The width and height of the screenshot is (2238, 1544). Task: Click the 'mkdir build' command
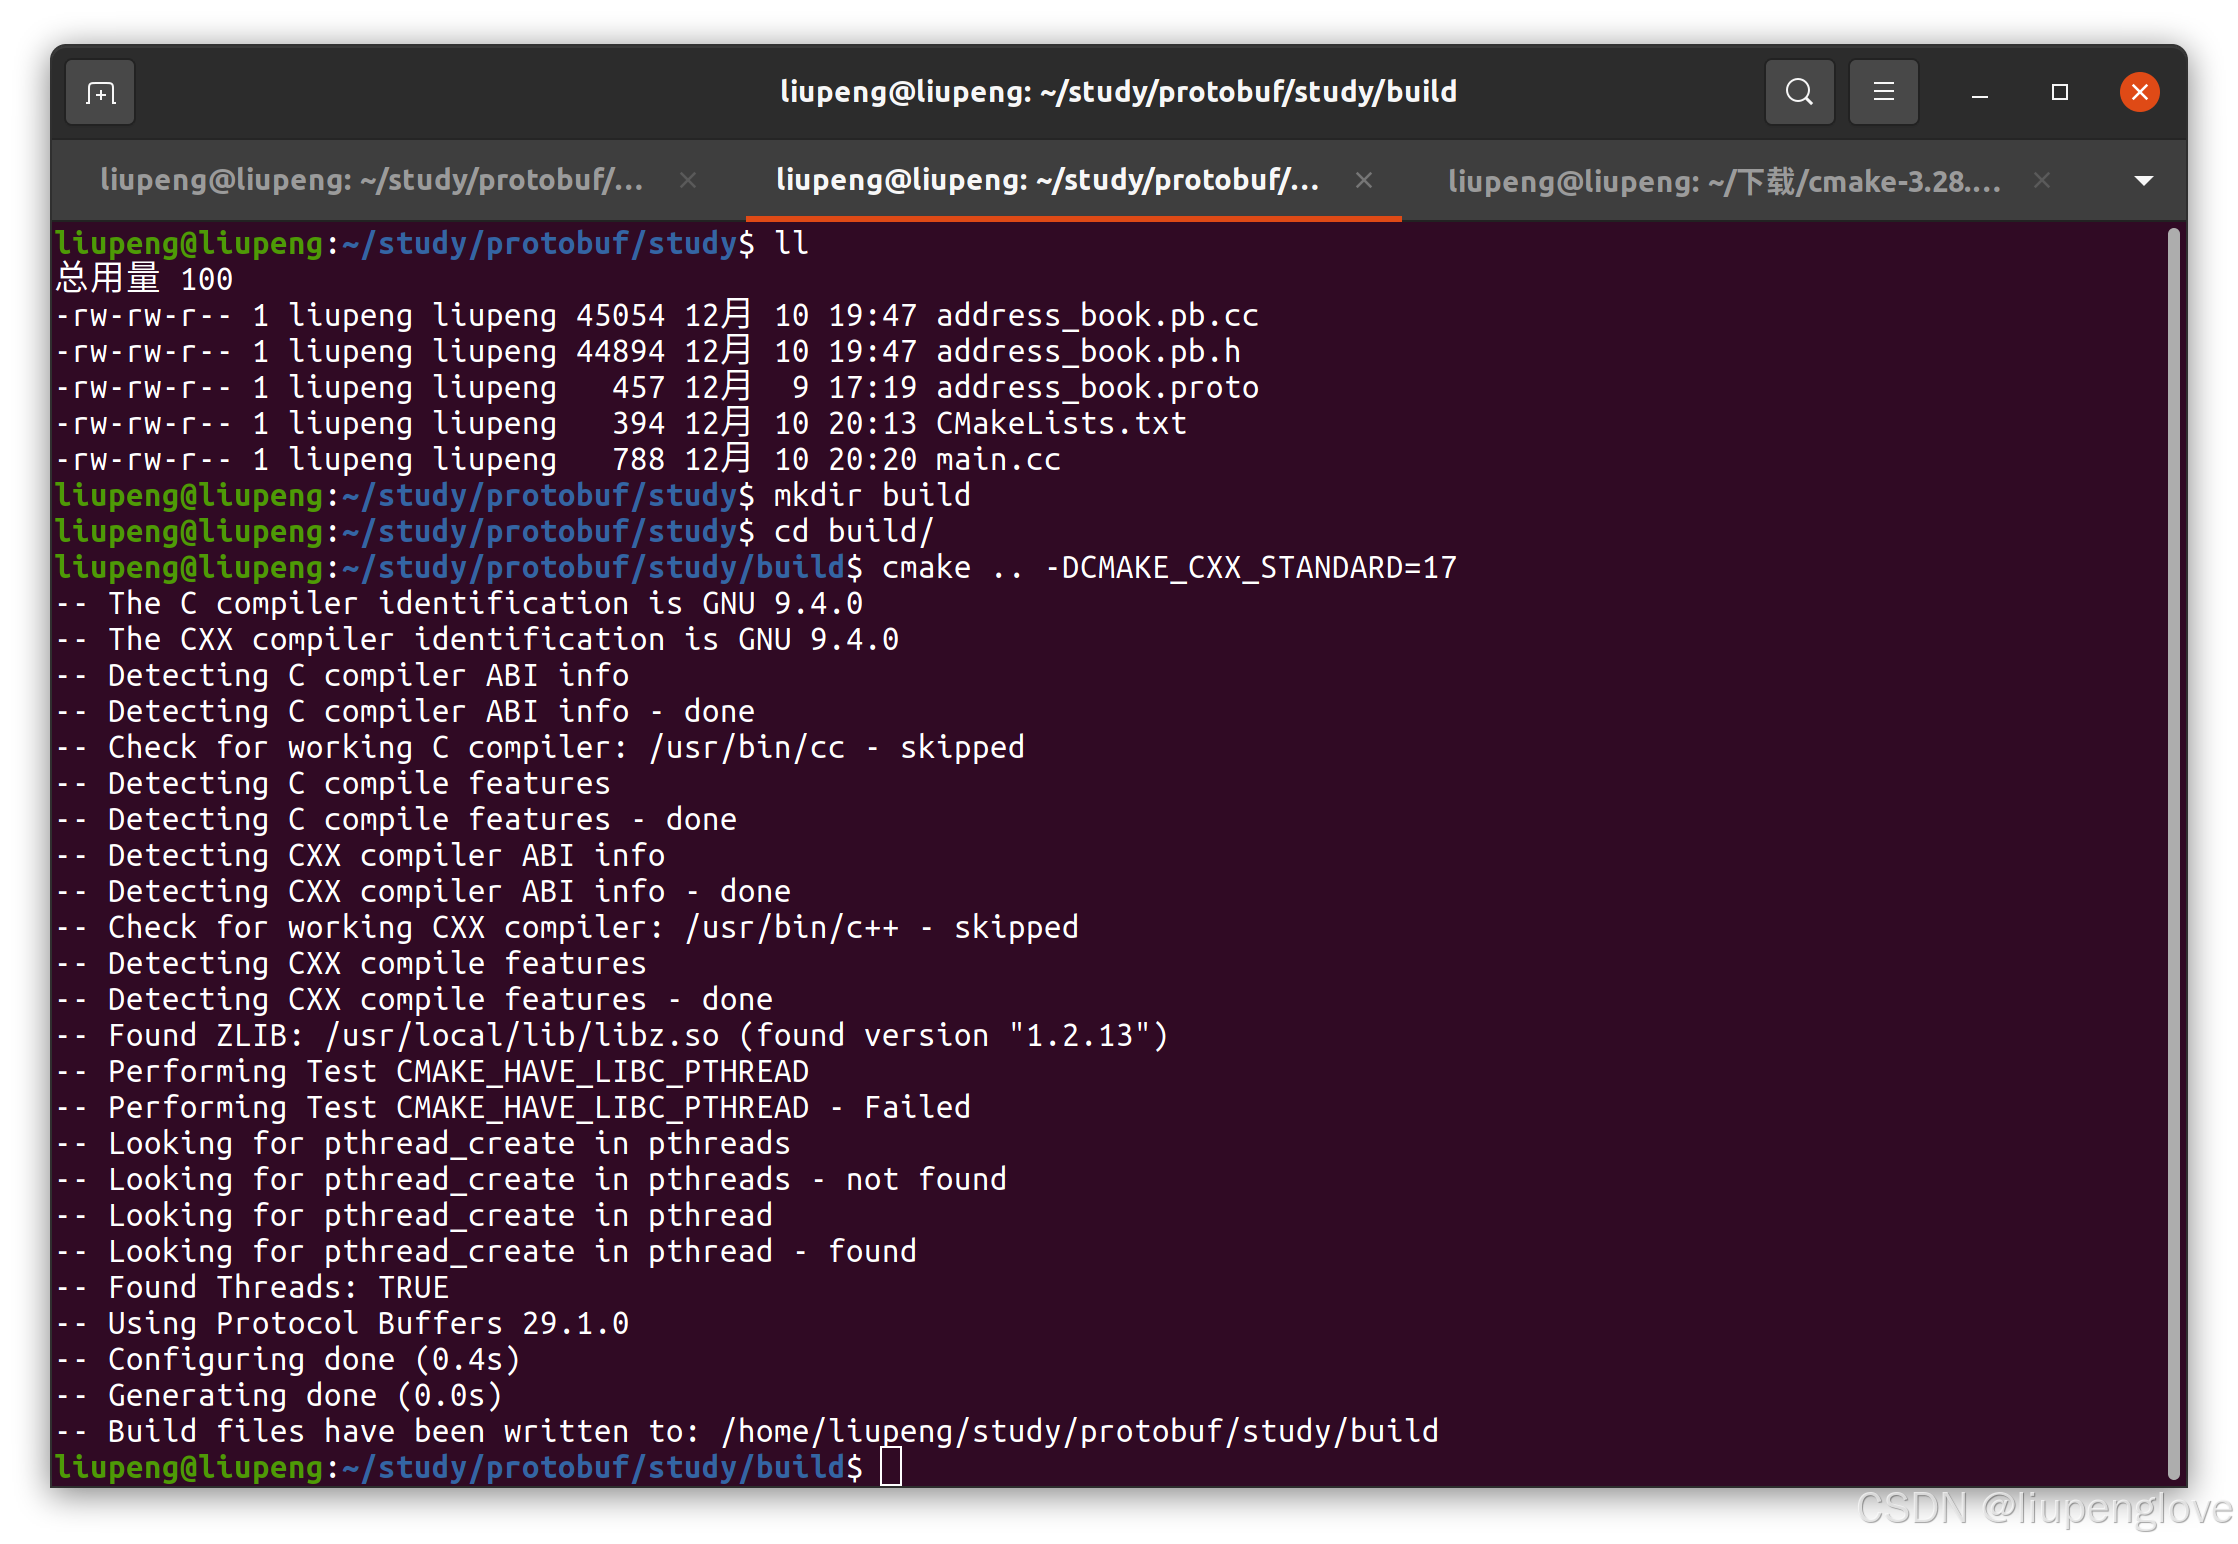872,496
